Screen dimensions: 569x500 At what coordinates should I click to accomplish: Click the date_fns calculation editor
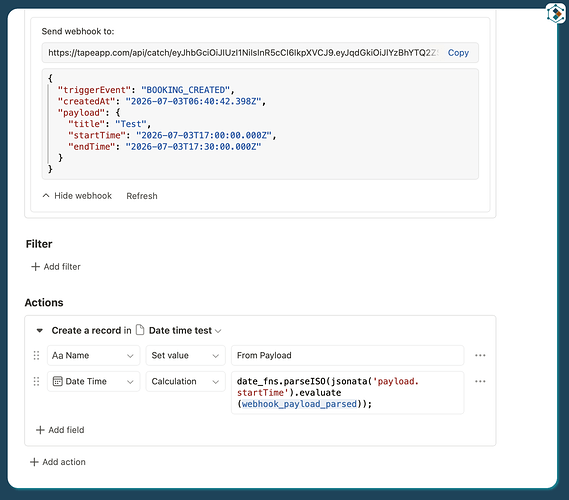pyautogui.click(x=347, y=393)
